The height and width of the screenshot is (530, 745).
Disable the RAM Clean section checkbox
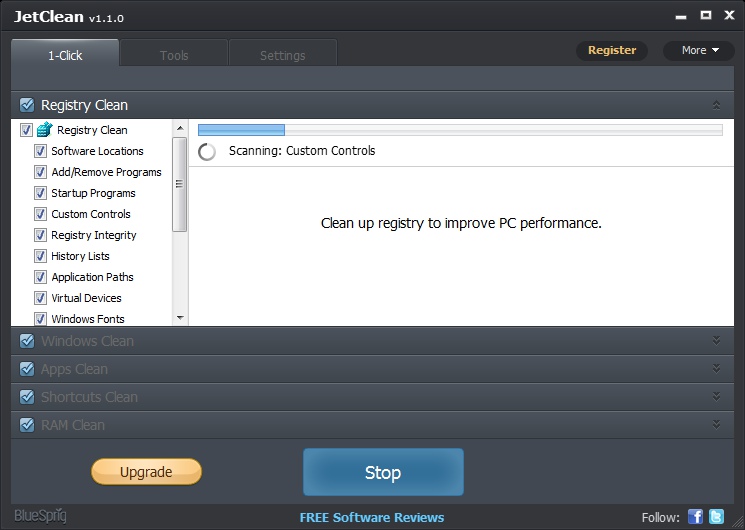[27, 424]
